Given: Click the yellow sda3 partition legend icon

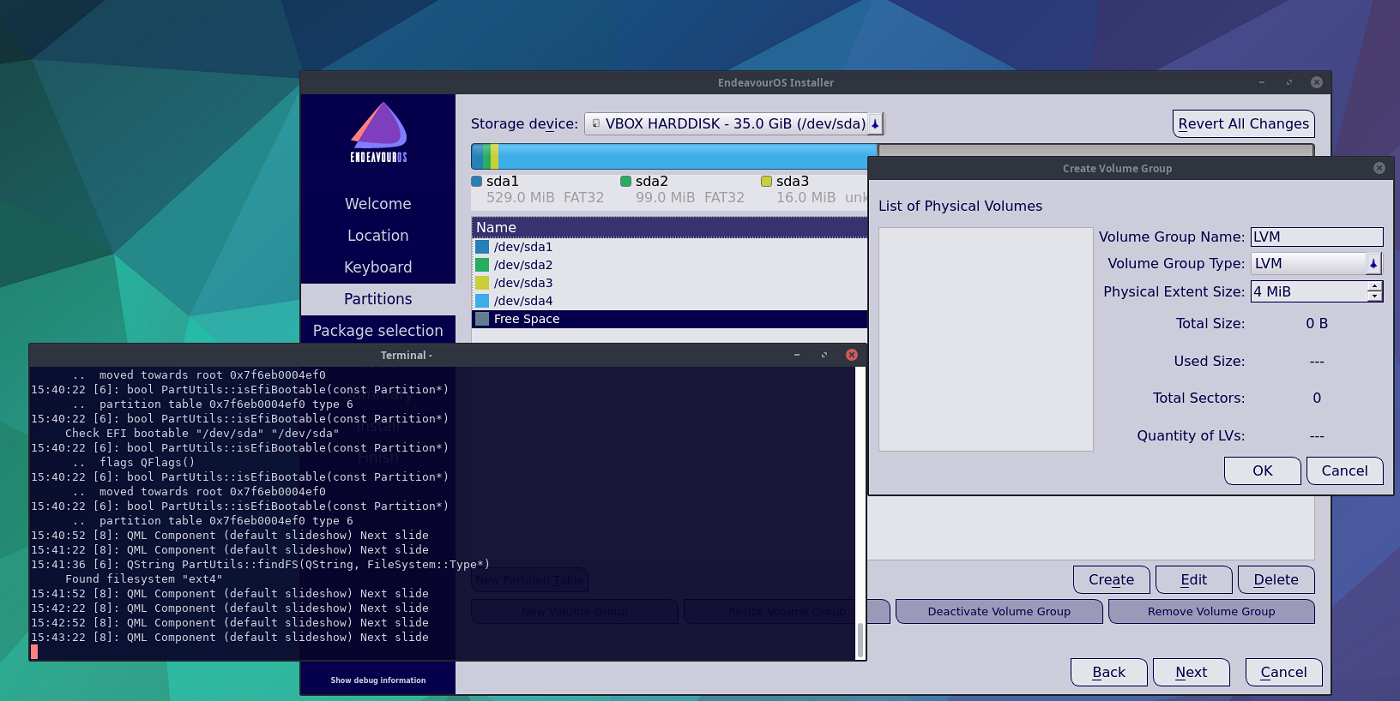Looking at the screenshot, I should click(771, 181).
